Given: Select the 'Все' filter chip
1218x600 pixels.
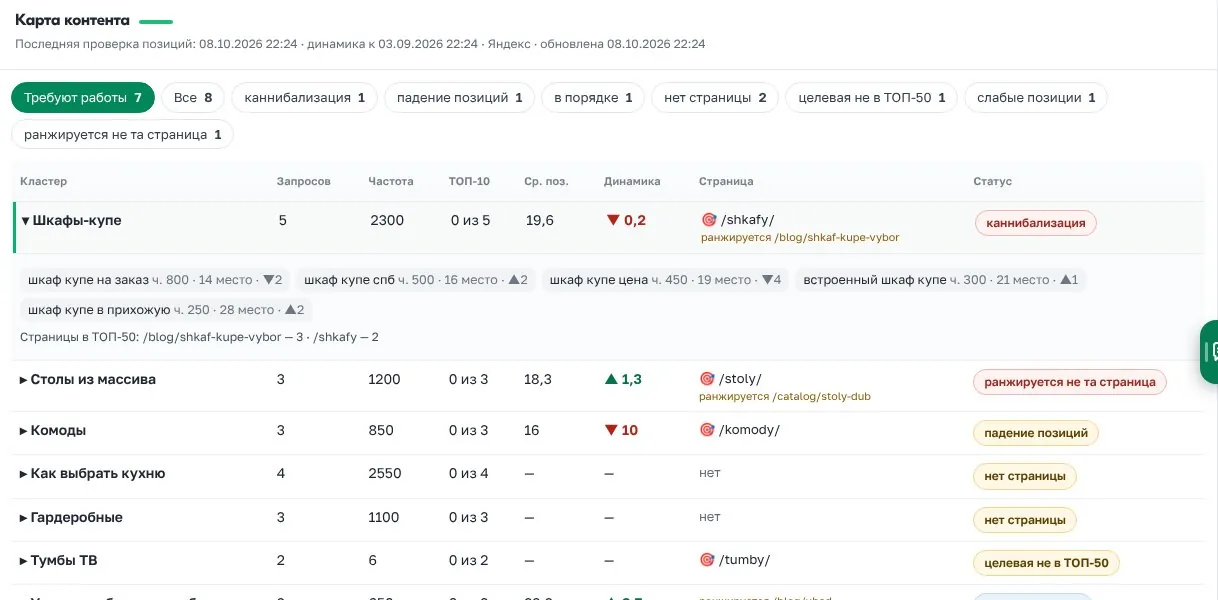Looking at the screenshot, I should coord(193,98).
